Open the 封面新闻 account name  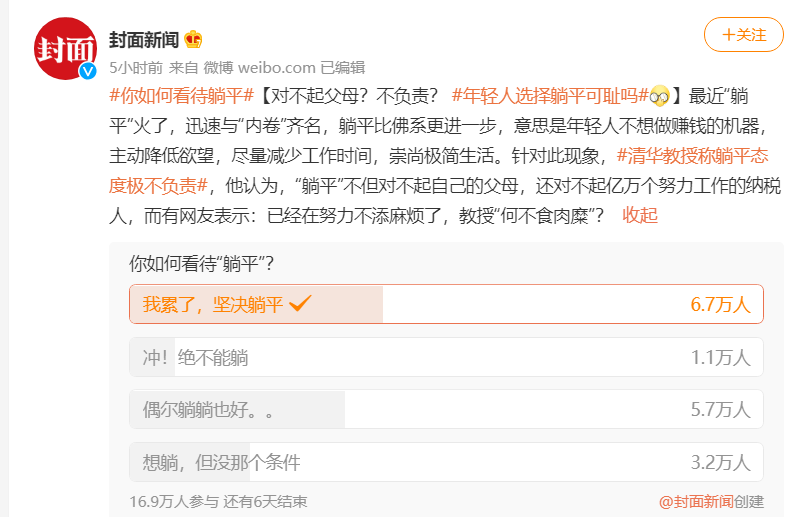pos(144,39)
